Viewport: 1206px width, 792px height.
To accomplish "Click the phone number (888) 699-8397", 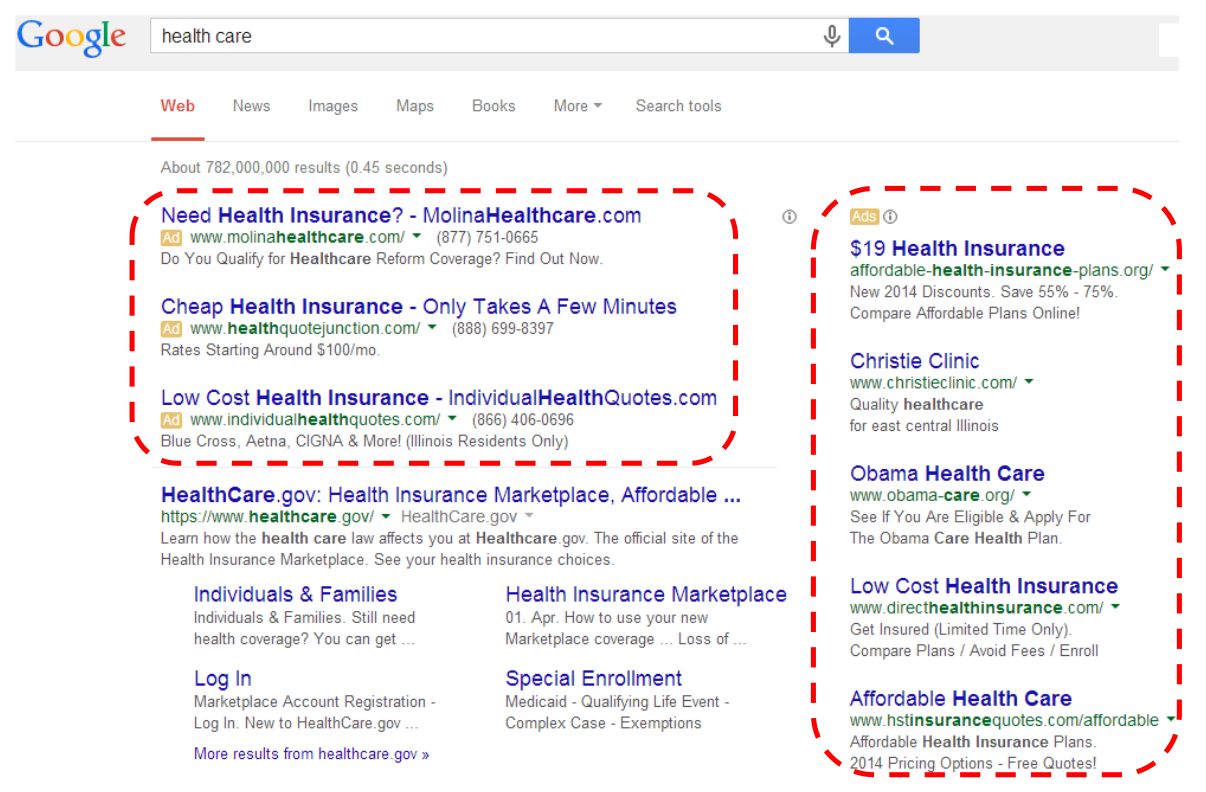I will pos(502,328).
